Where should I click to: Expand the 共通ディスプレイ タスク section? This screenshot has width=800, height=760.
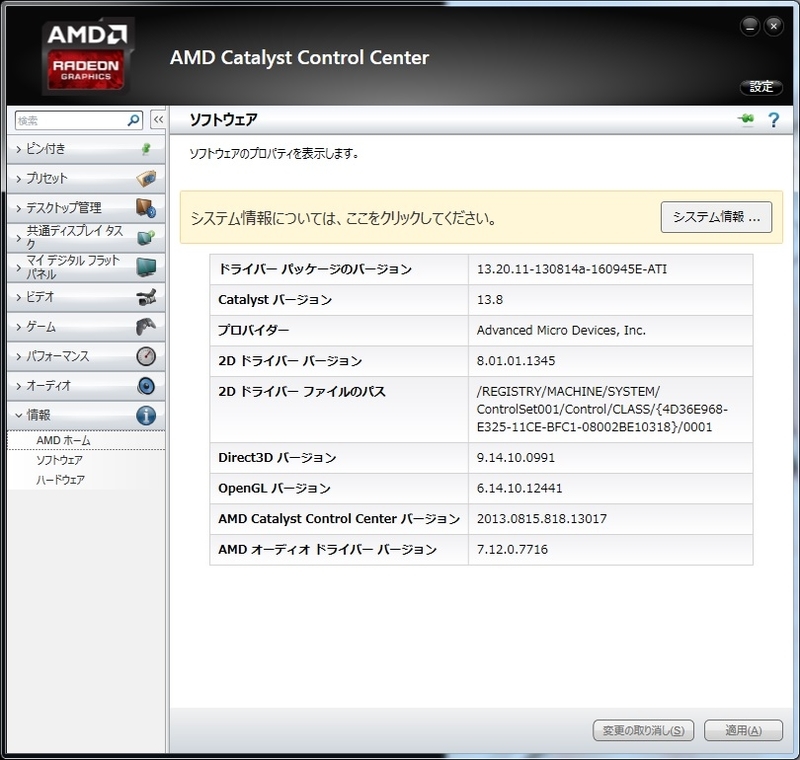(86, 238)
